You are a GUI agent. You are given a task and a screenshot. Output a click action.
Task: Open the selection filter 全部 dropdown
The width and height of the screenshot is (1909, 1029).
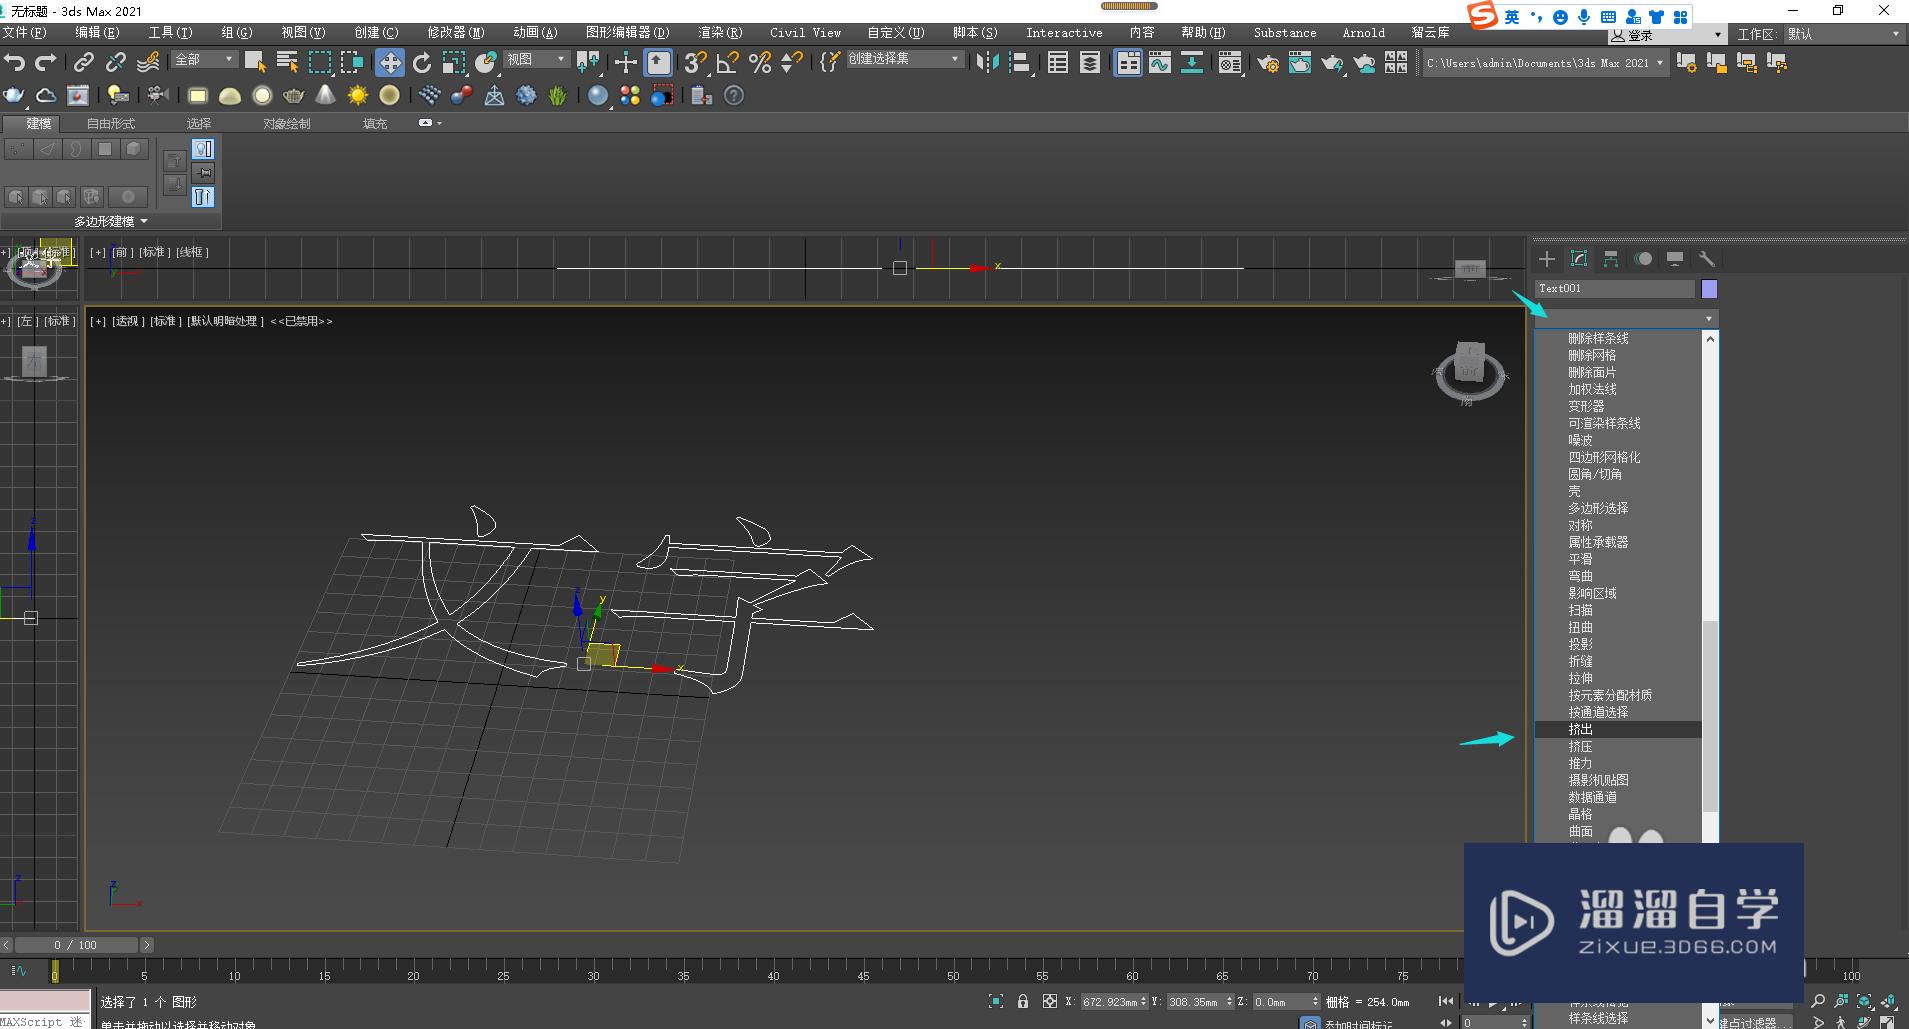point(204,60)
